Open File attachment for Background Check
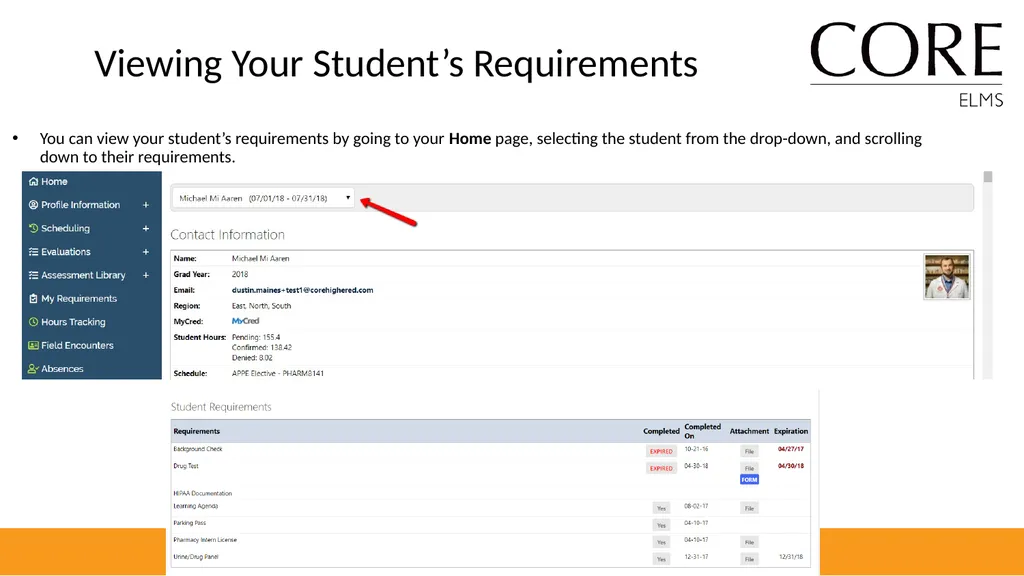 pos(749,451)
